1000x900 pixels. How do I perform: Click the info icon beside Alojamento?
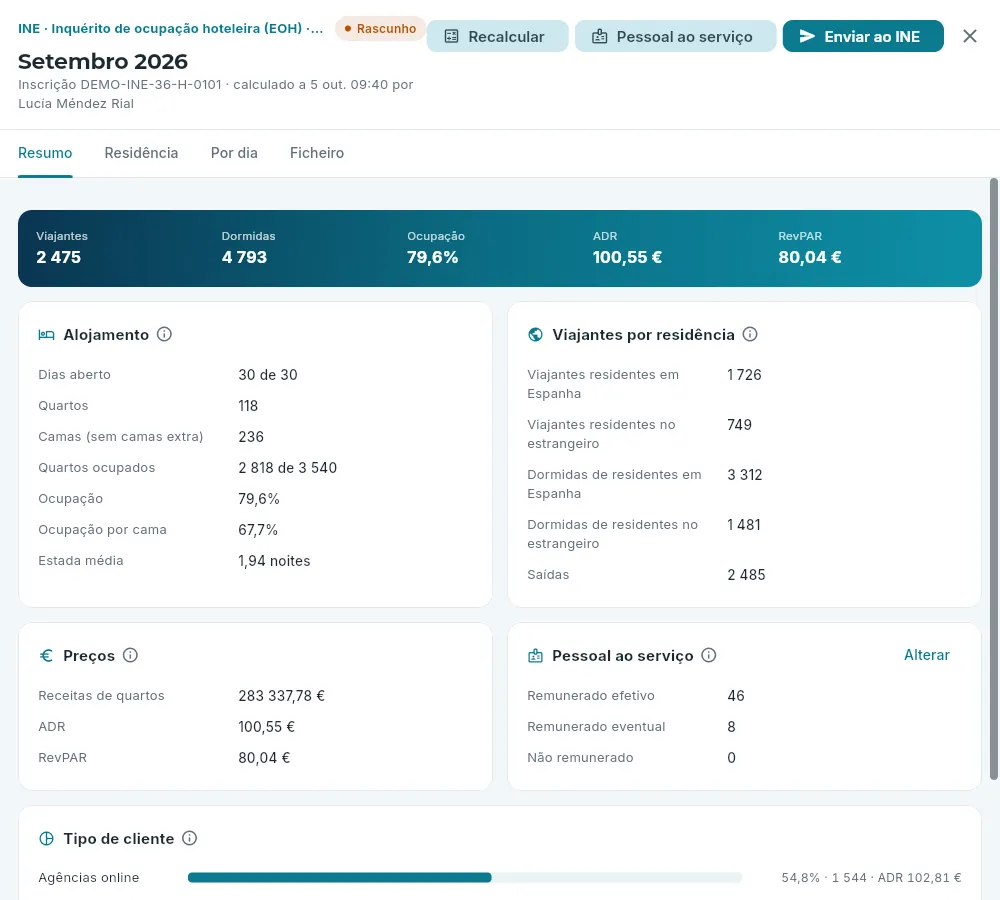[x=164, y=334]
